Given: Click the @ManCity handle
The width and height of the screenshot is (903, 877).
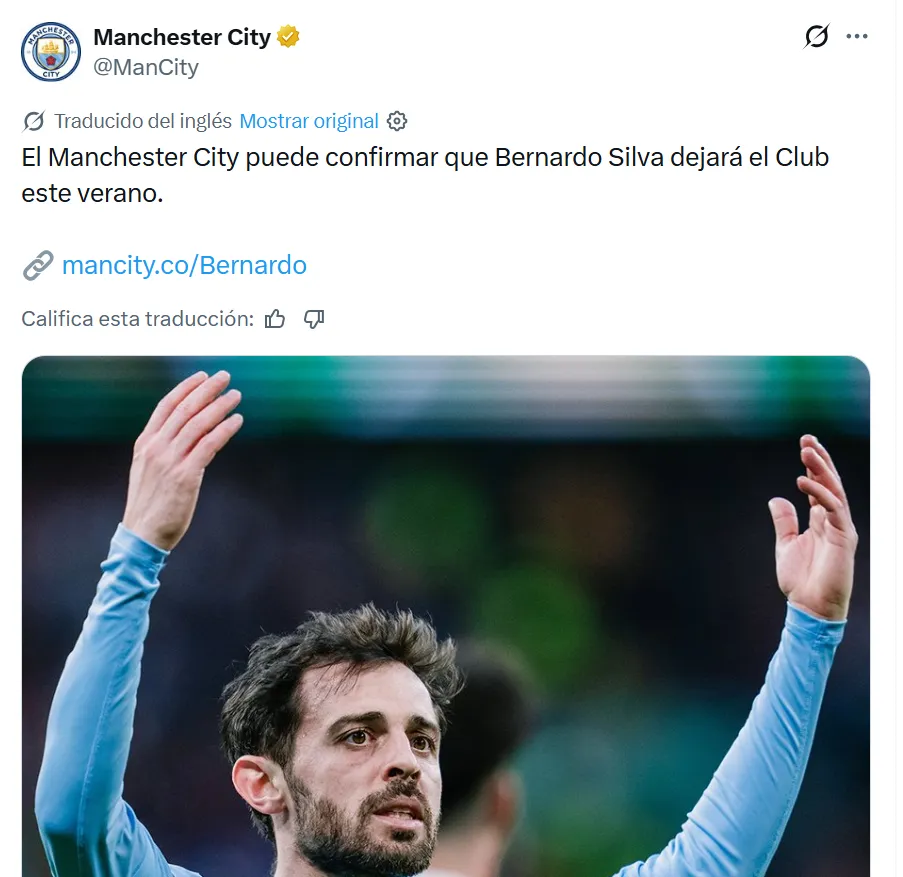Looking at the screenshot, I should [146, 67].
